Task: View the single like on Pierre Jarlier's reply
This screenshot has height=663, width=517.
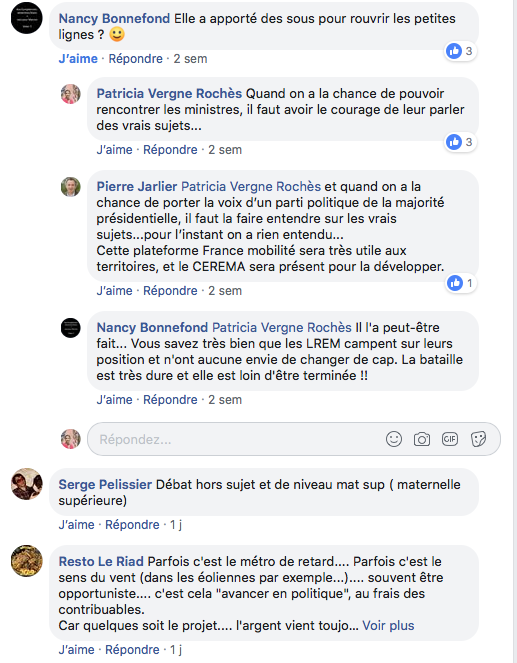Action: (x=461, y=283)
